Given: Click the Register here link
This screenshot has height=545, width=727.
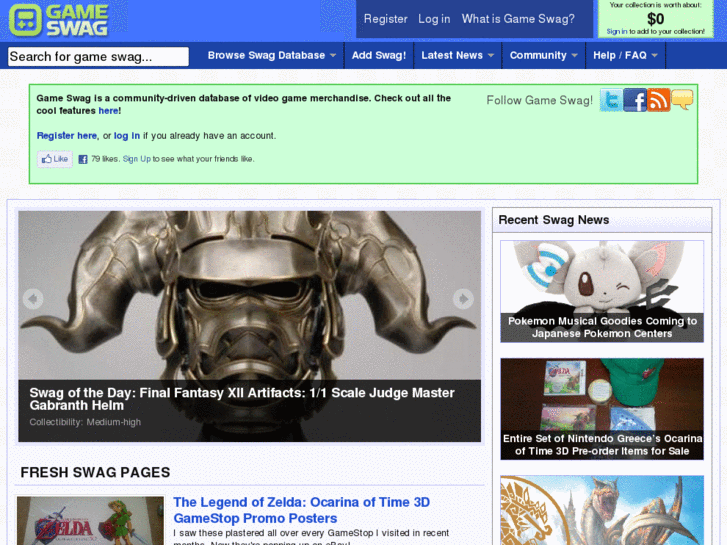Looking at the screenshot, I should (67, 136).
